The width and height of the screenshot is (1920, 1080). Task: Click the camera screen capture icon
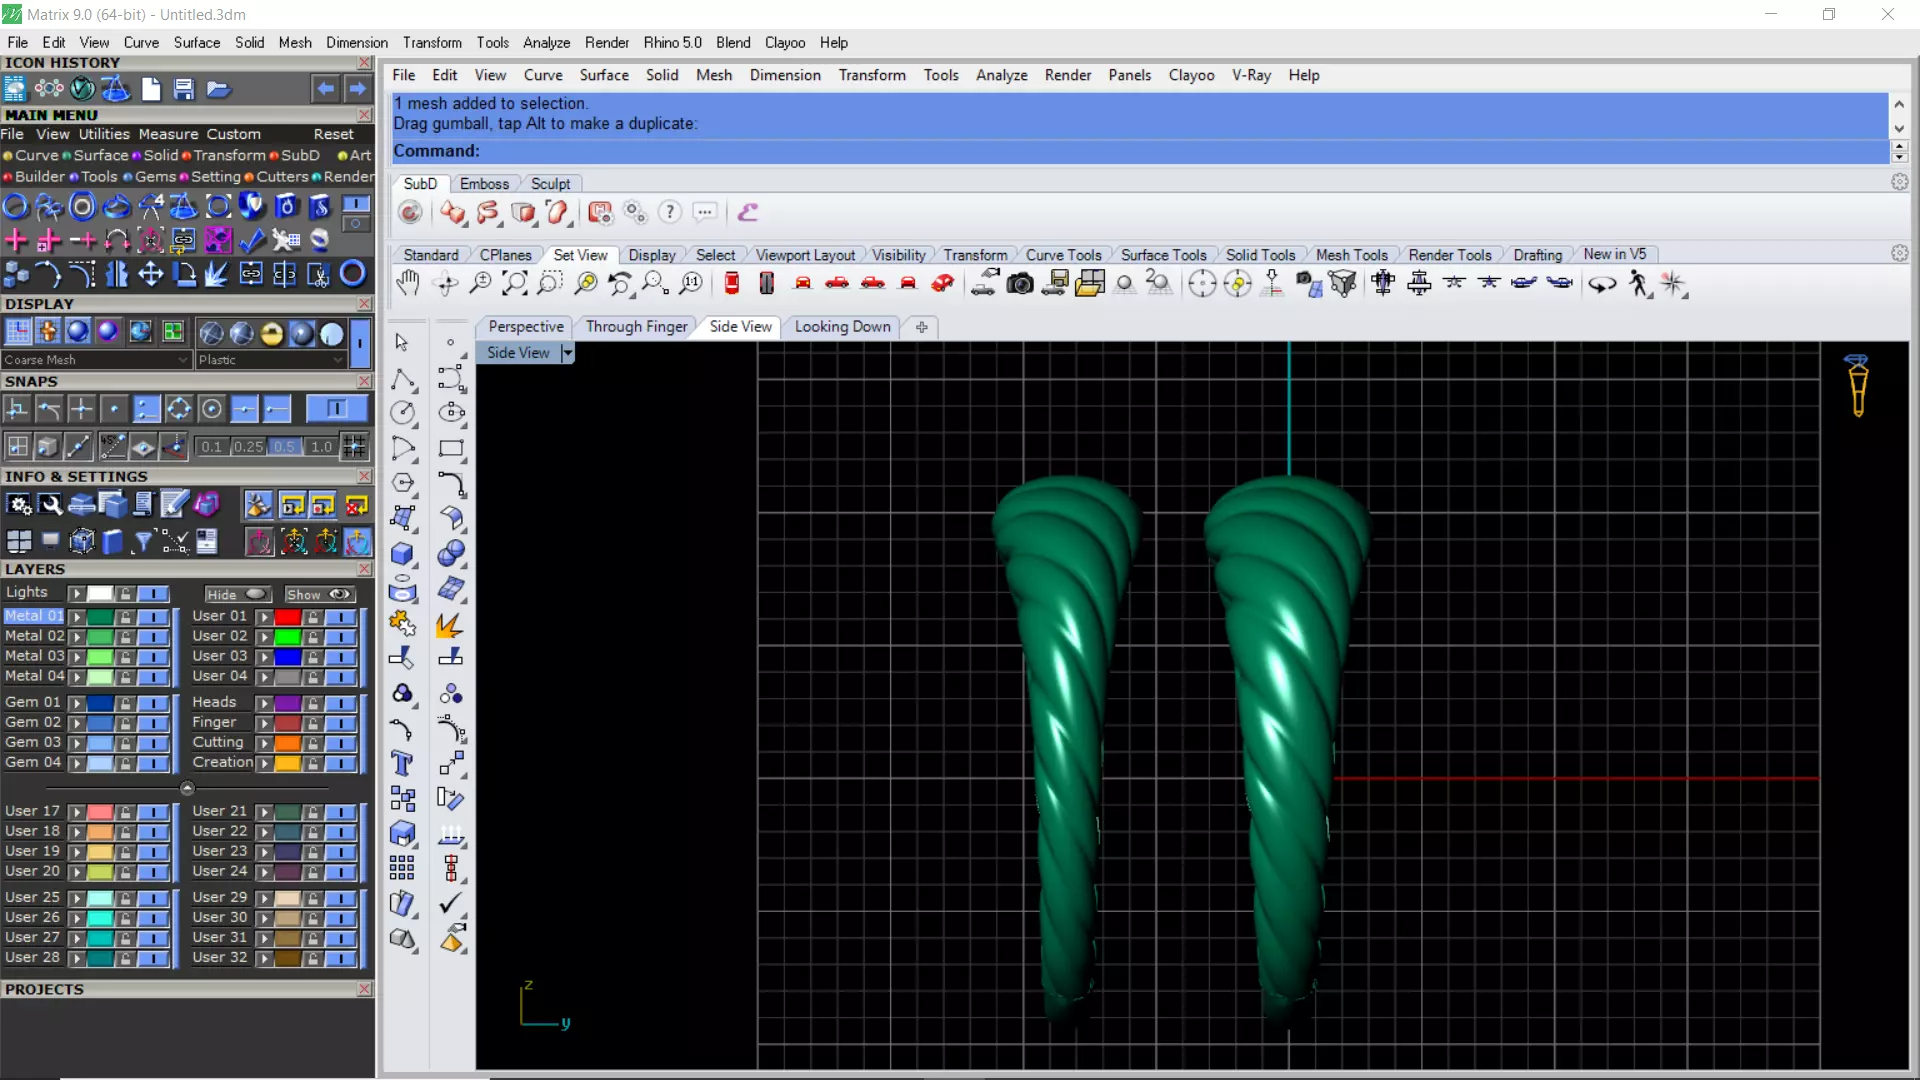point(1019,283)
